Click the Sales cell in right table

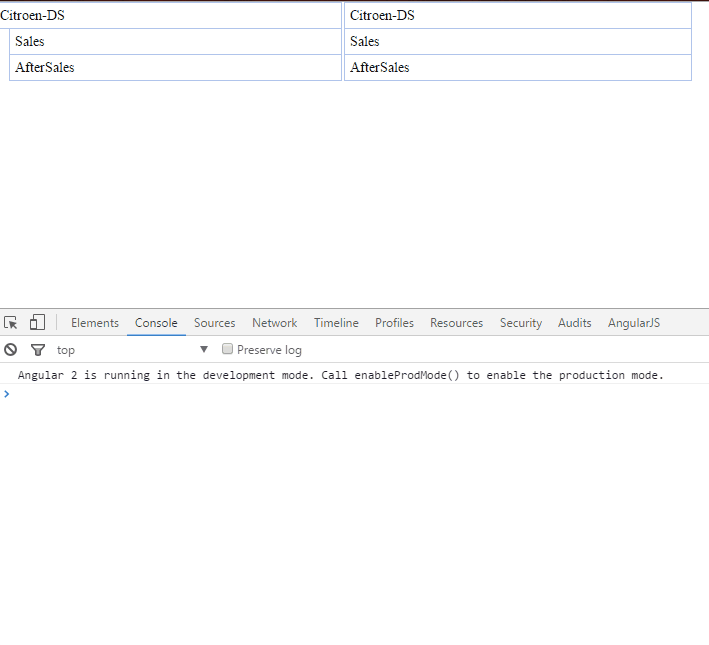tap(518, 42)
